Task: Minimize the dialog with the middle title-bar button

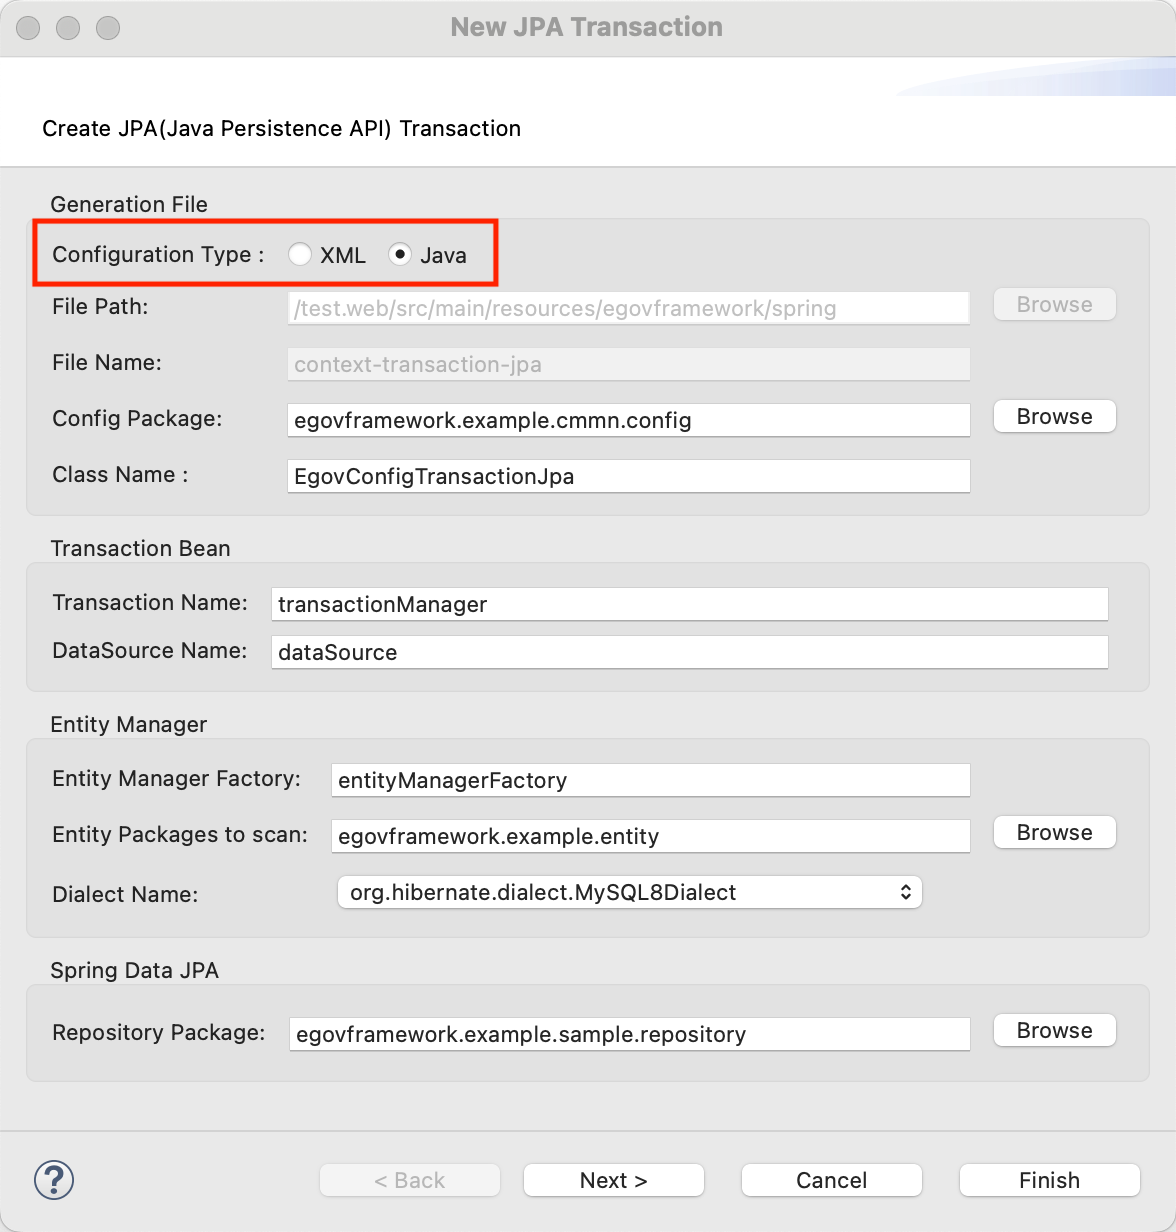Action: click(x=68, y=28)
